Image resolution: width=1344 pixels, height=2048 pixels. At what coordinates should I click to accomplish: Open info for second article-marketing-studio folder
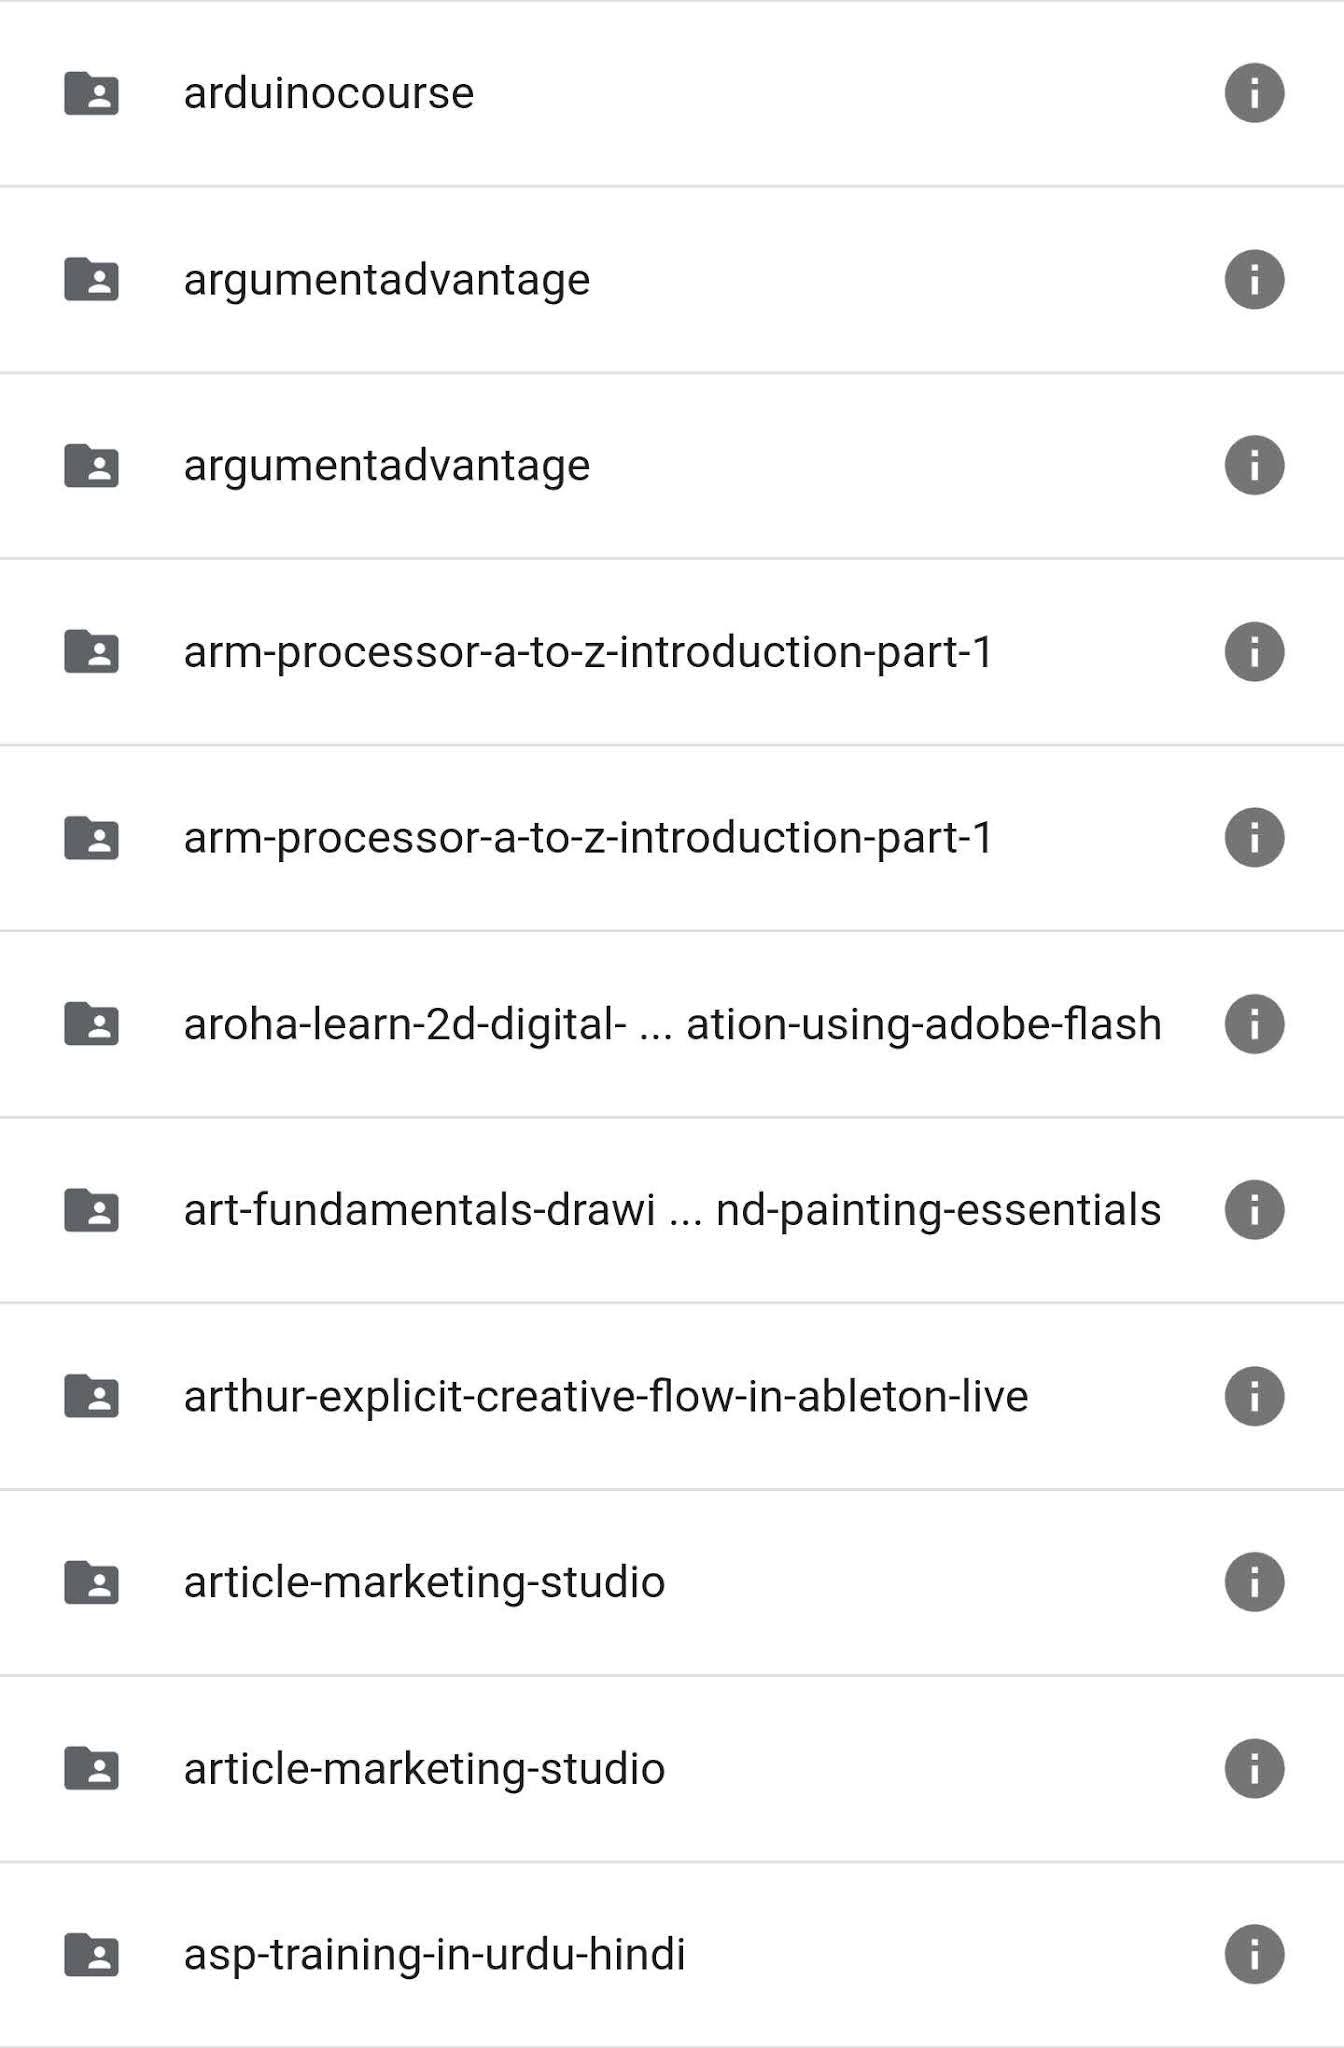1254,1769
